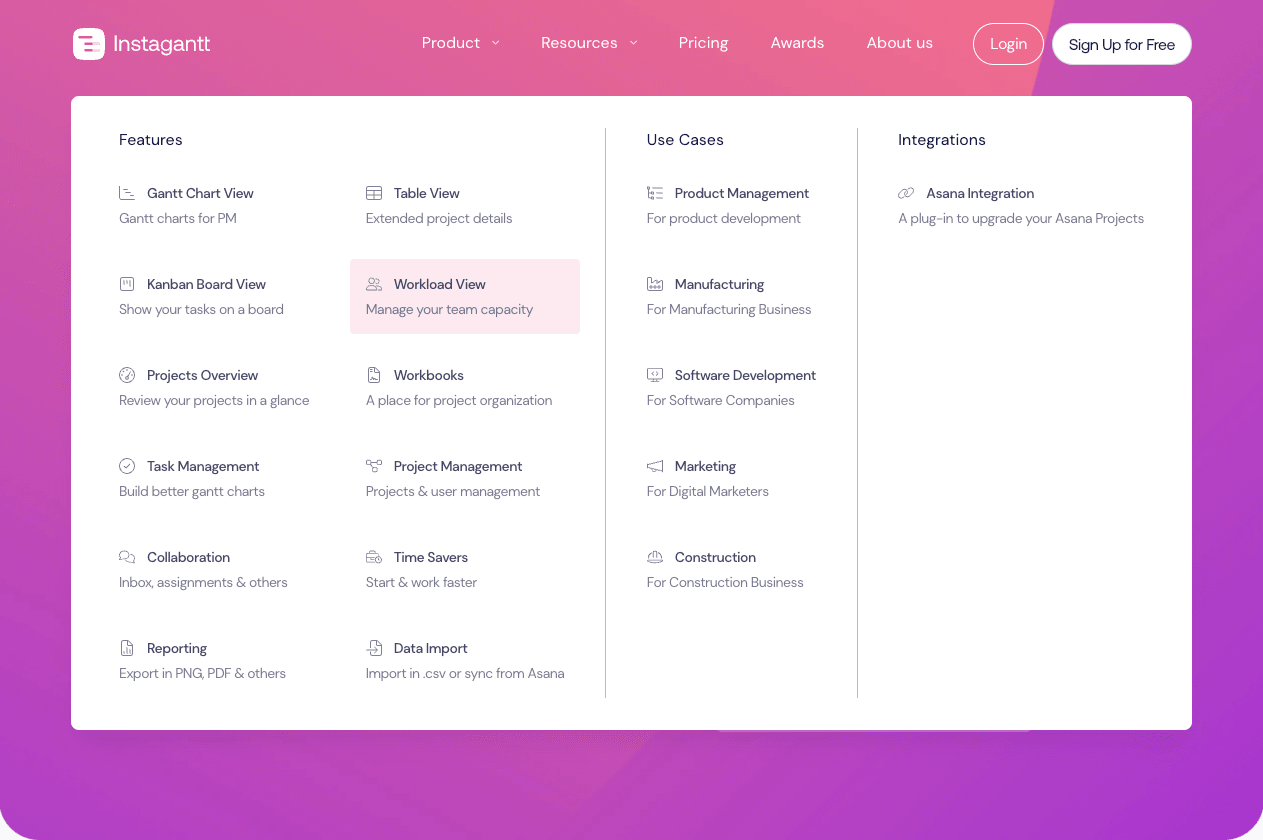Open the Software Development use case
The width and height of the screenshot is (1263, 840).
[x=745, y=375]
